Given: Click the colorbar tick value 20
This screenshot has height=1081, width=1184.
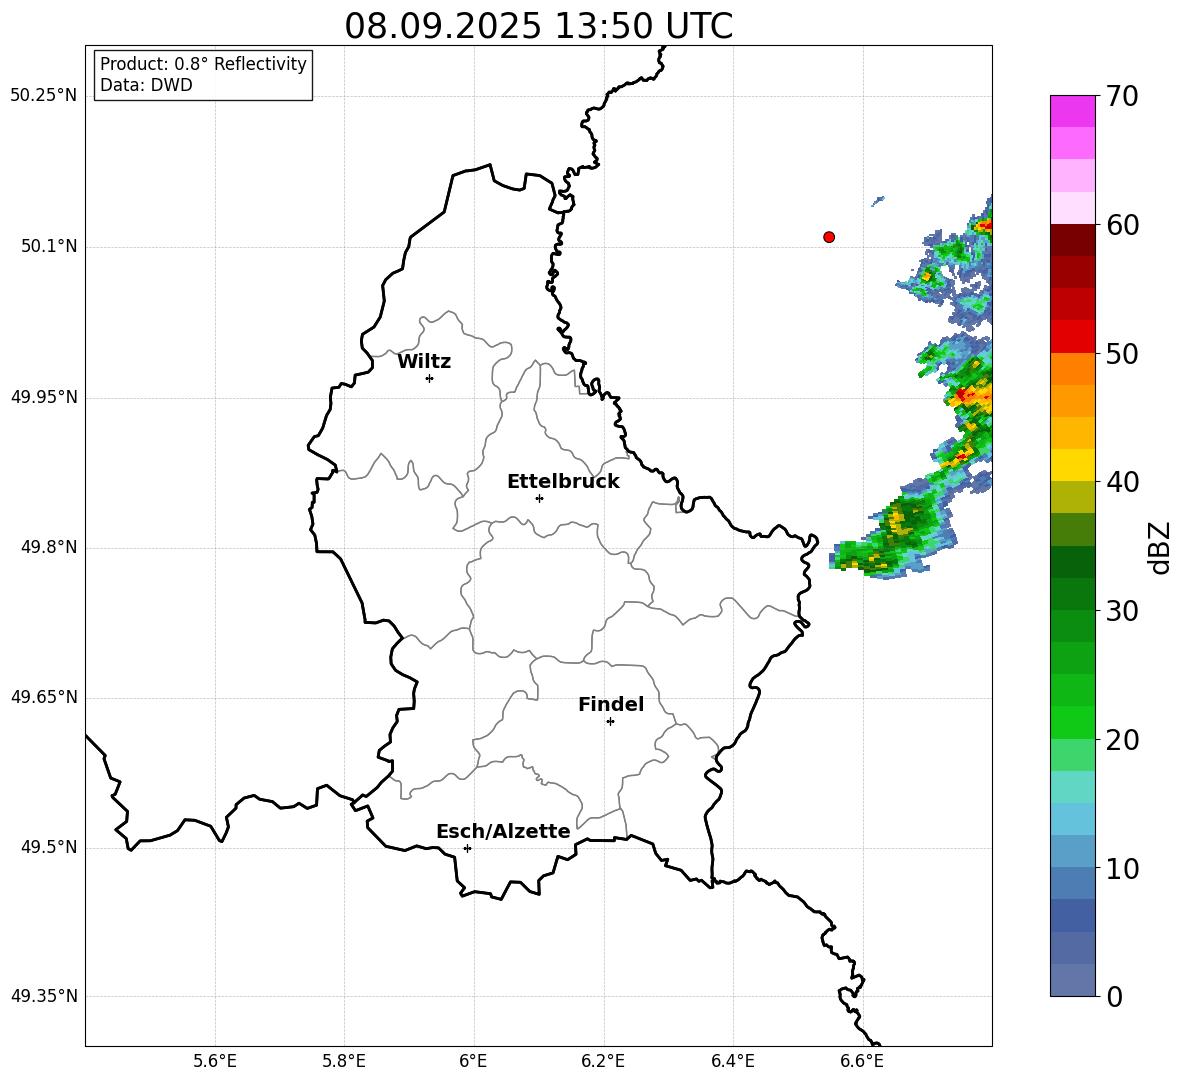Looking at the screenshot, I should tap(1122, 740).
